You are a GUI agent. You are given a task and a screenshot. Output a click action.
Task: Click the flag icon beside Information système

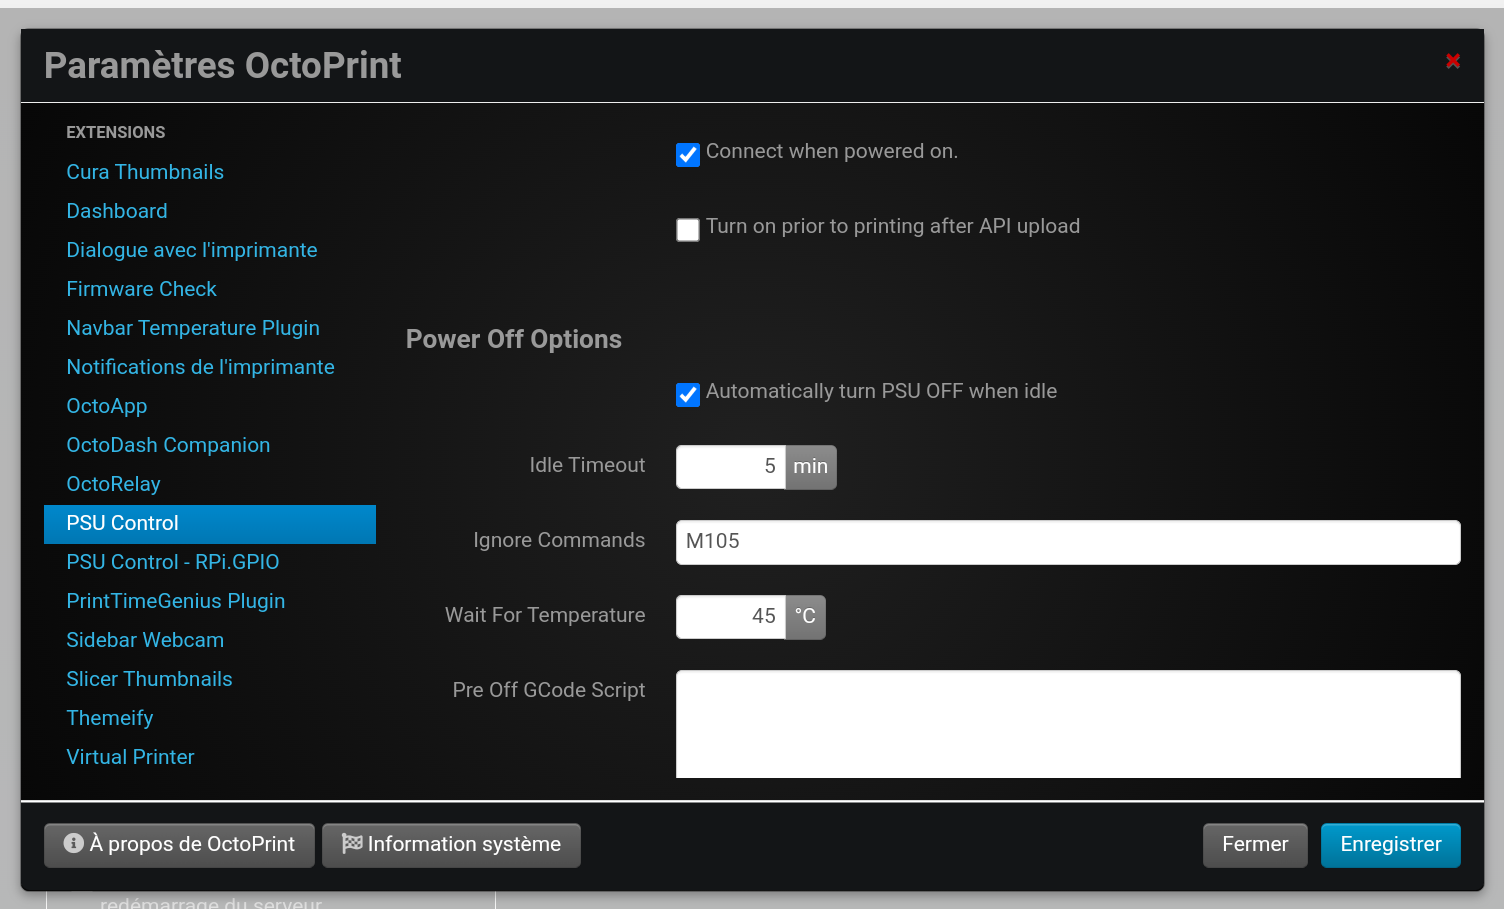352,843
